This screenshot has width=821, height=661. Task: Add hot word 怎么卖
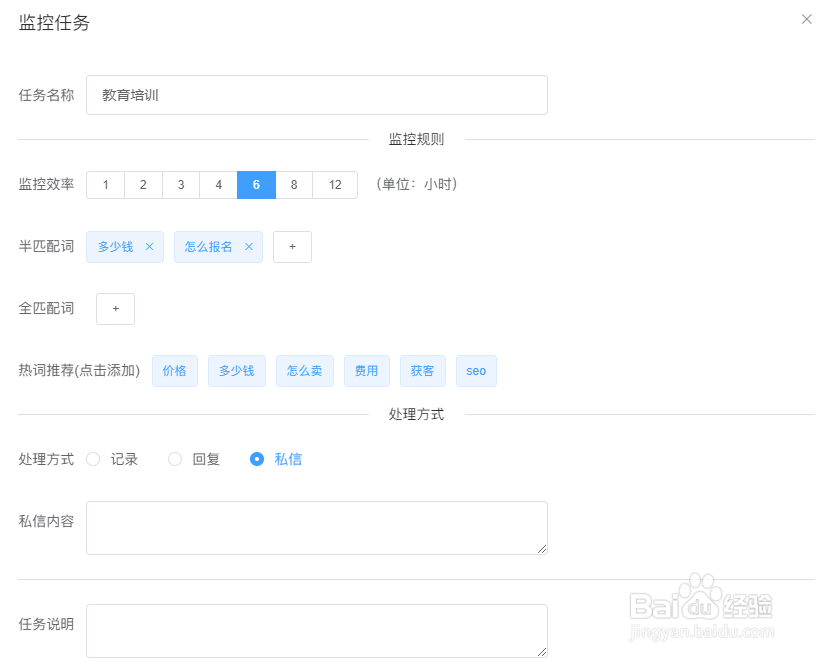click(305, 371)
